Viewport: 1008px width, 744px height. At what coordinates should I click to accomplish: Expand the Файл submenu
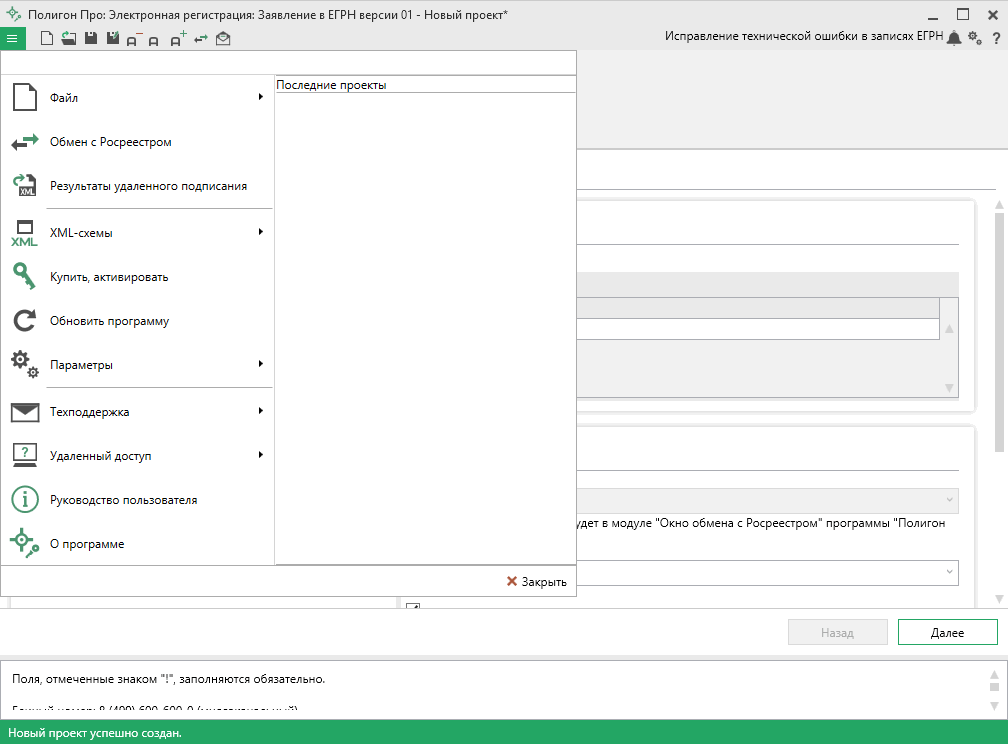coord(138,98)
